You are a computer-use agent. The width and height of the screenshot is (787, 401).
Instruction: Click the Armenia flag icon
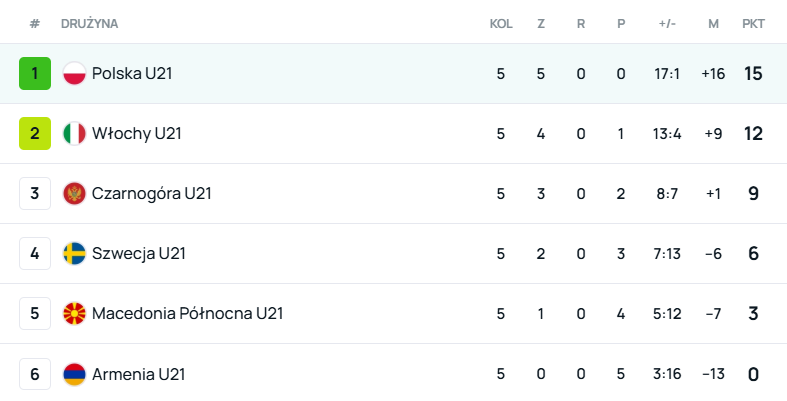(x=74, y=374)
